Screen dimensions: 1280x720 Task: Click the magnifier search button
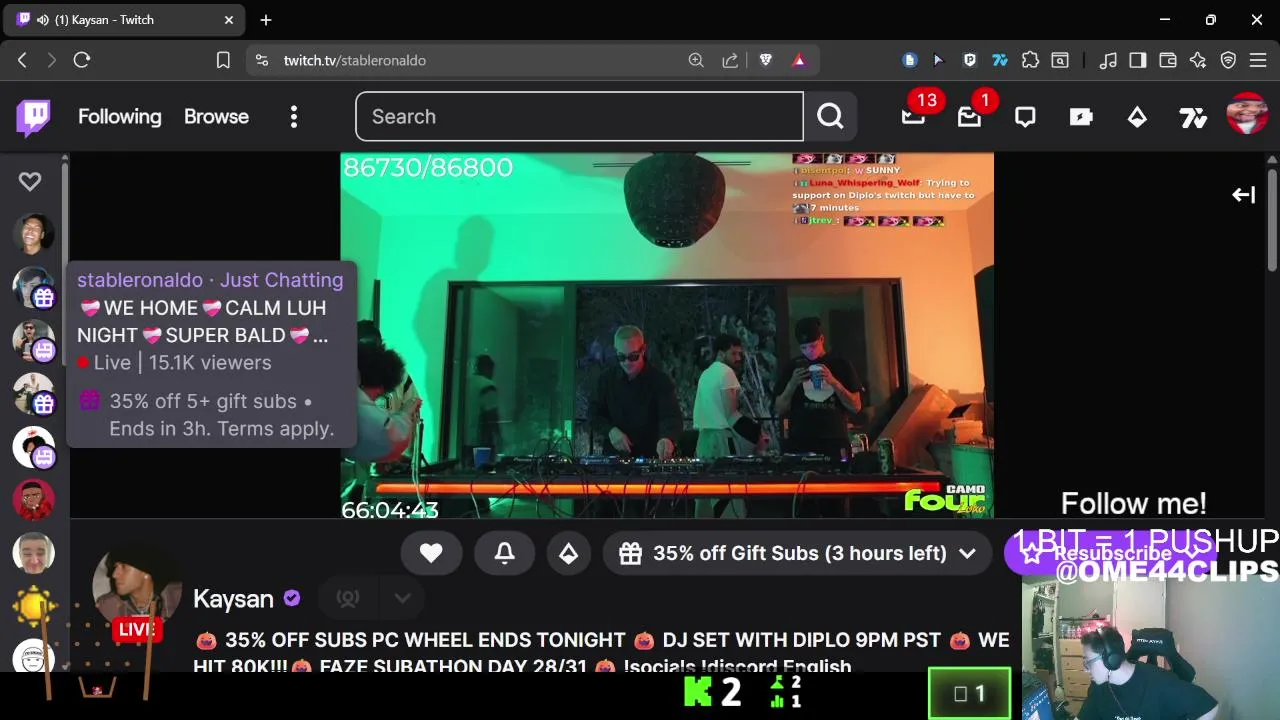pos(830,117)
